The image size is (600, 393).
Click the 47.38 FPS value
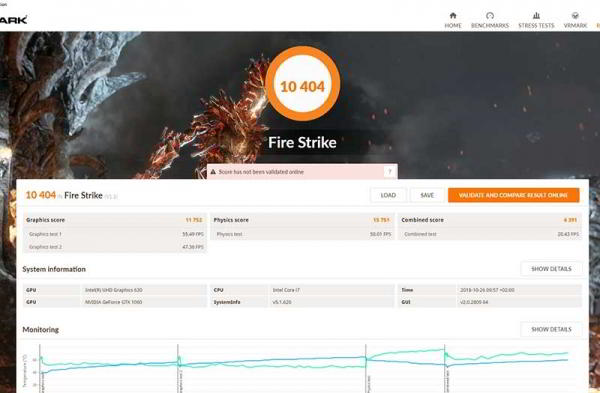(193, 247)
